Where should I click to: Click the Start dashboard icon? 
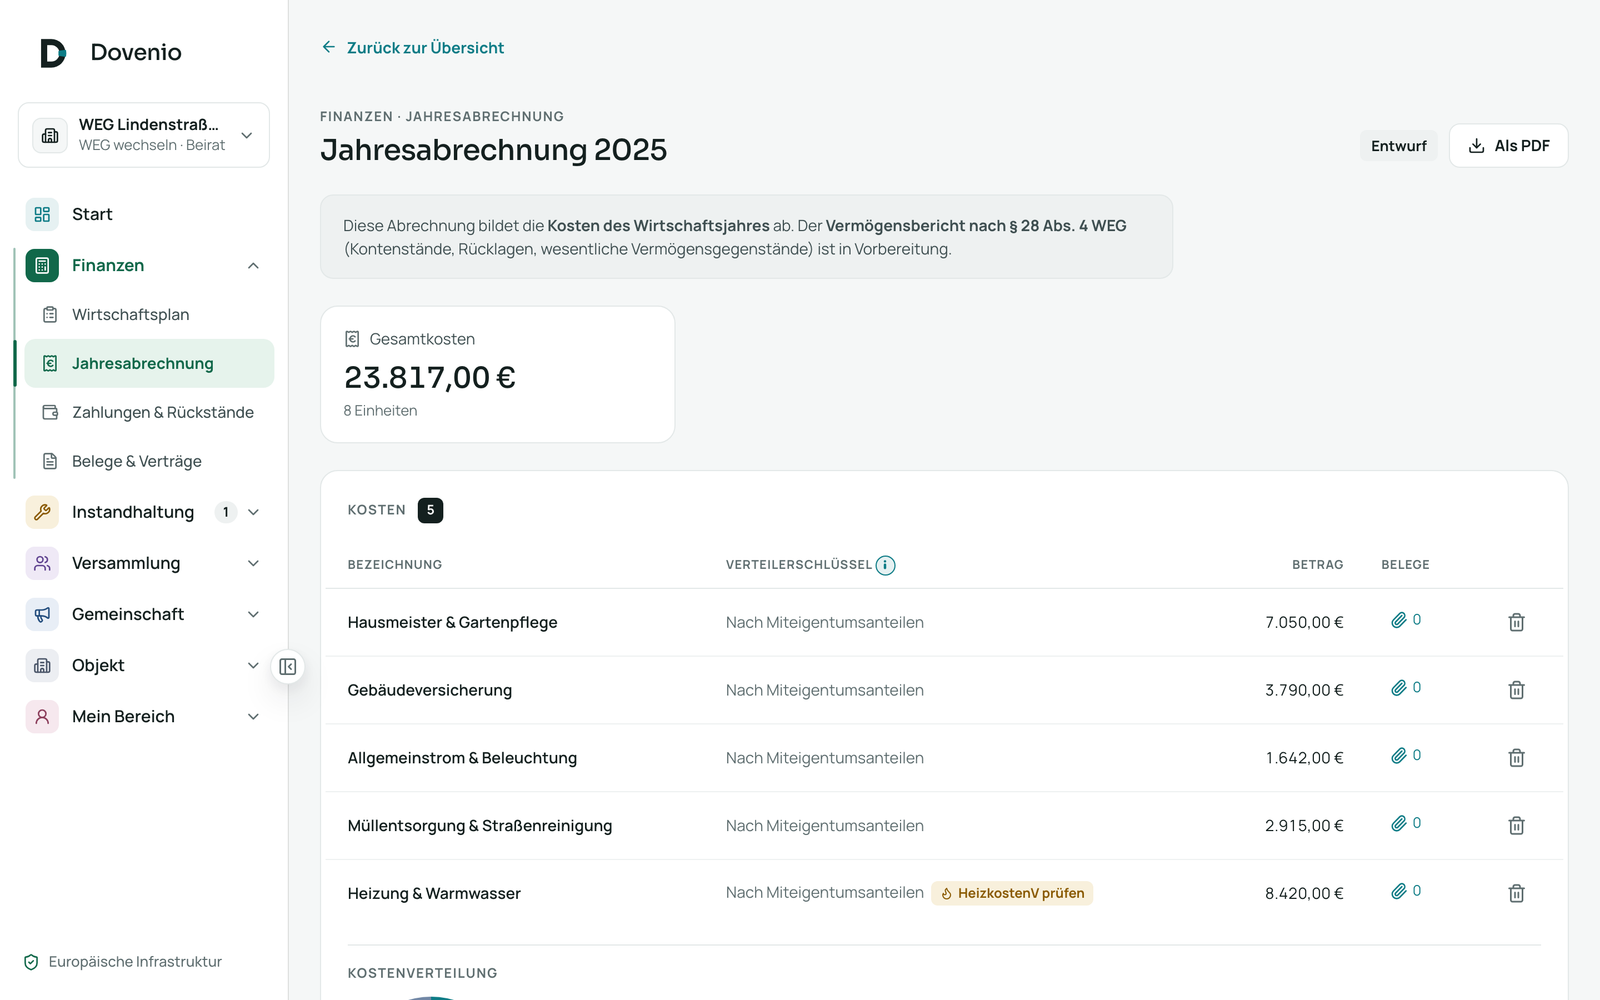coord(42,214)
